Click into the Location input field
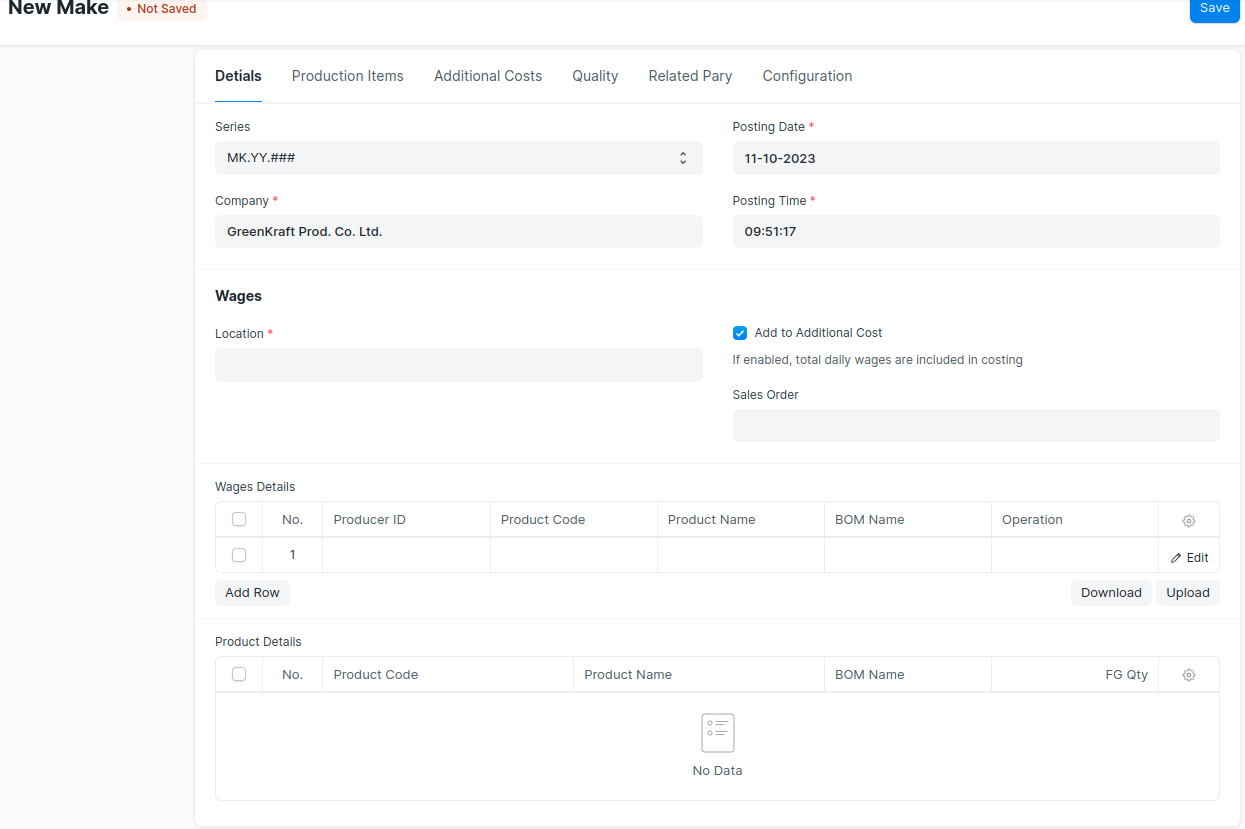 pyautogui.click(x=458, y=365)
